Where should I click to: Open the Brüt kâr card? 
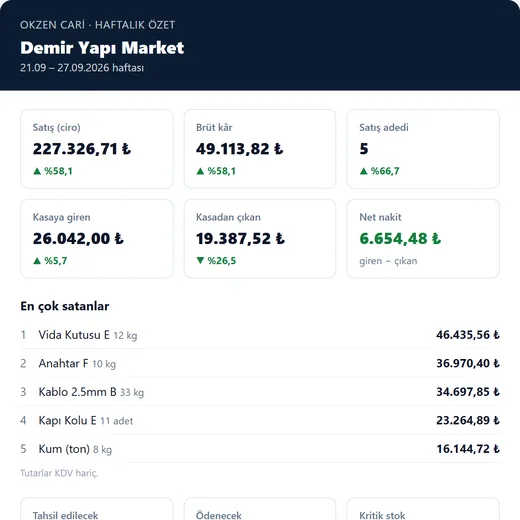point(260,149)
